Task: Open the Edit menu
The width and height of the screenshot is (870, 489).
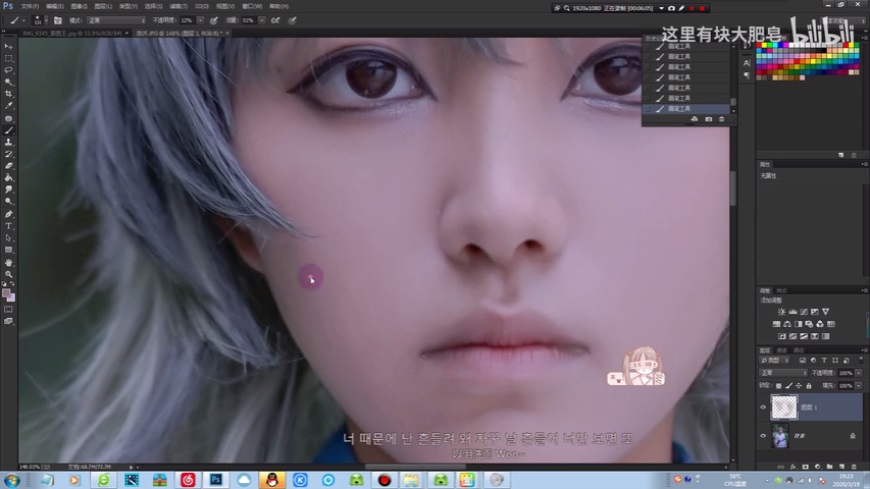Action: pos(54,6)
